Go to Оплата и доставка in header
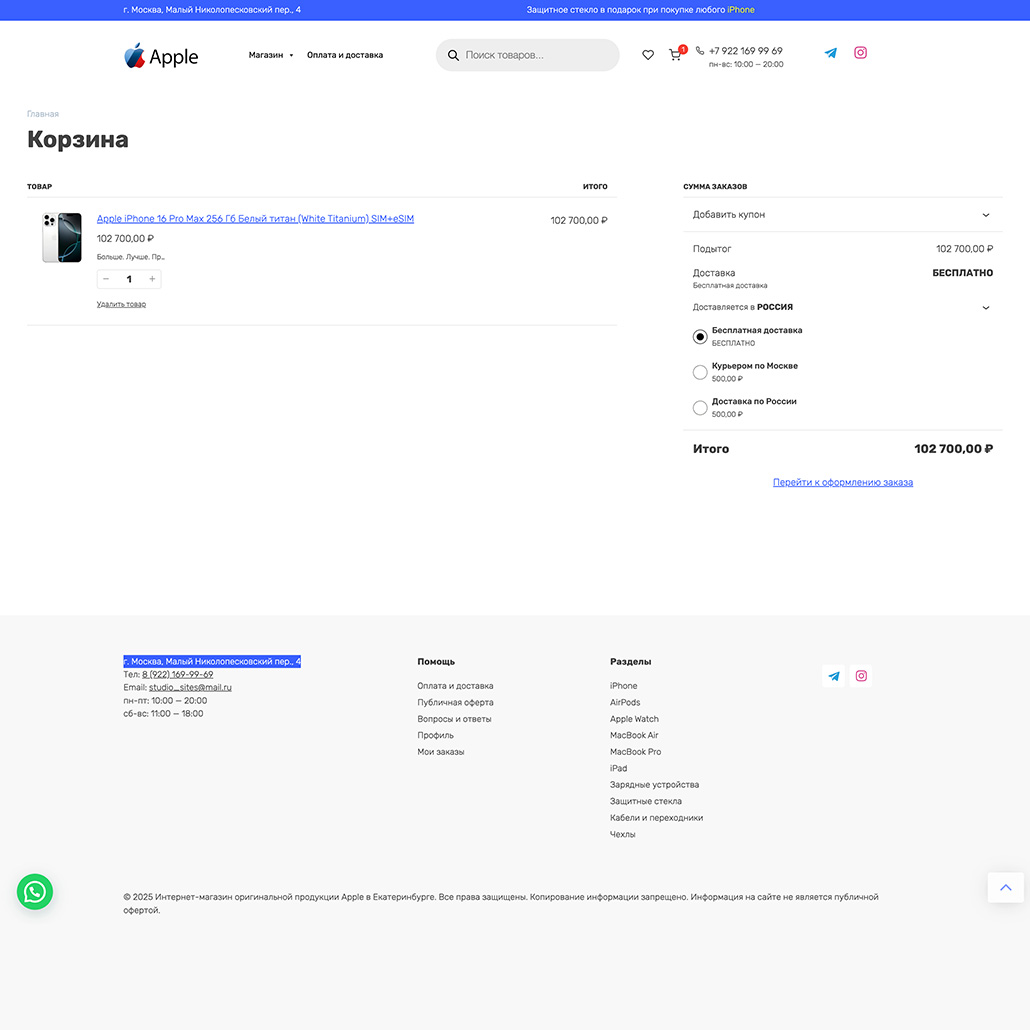This screenshot has width=1030, height=1030. pyautogui.click(x=345, y=55)
